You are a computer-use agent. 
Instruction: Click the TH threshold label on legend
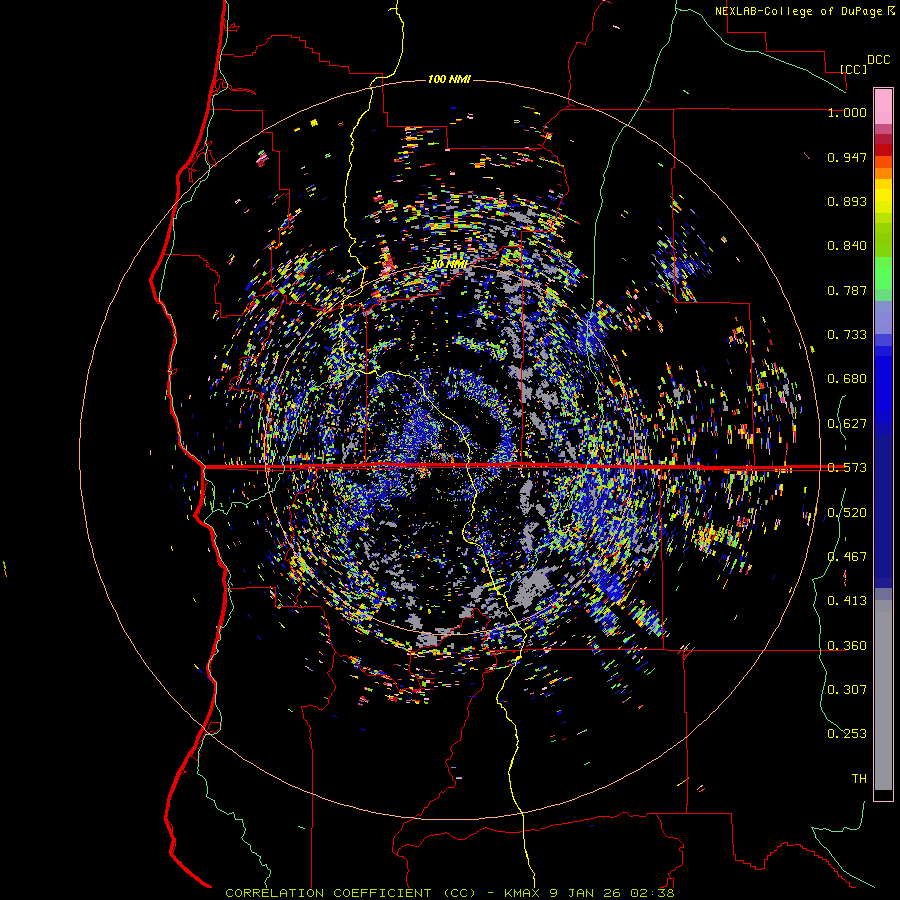click(859, 779)
